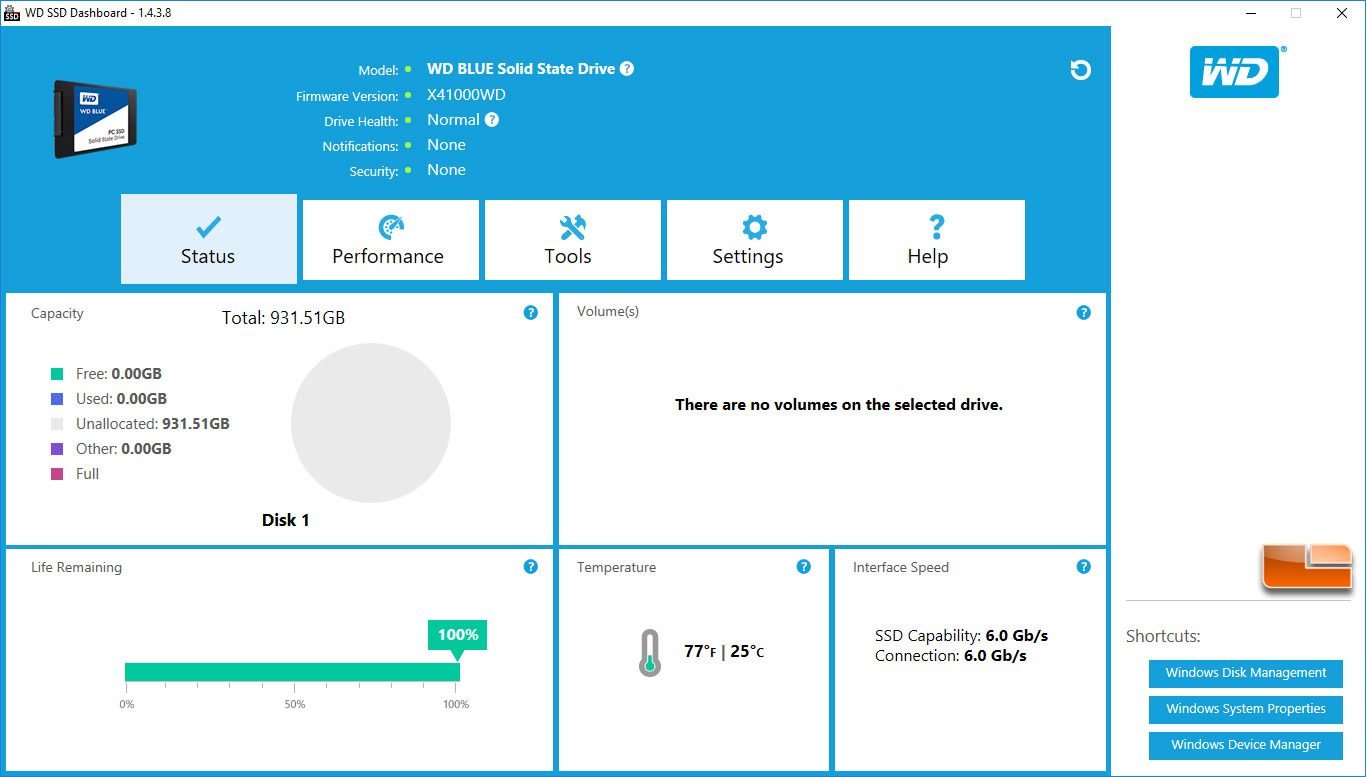Open the Interface Speed help icon
The image size is (1366, 777).
click(1083, 567)
